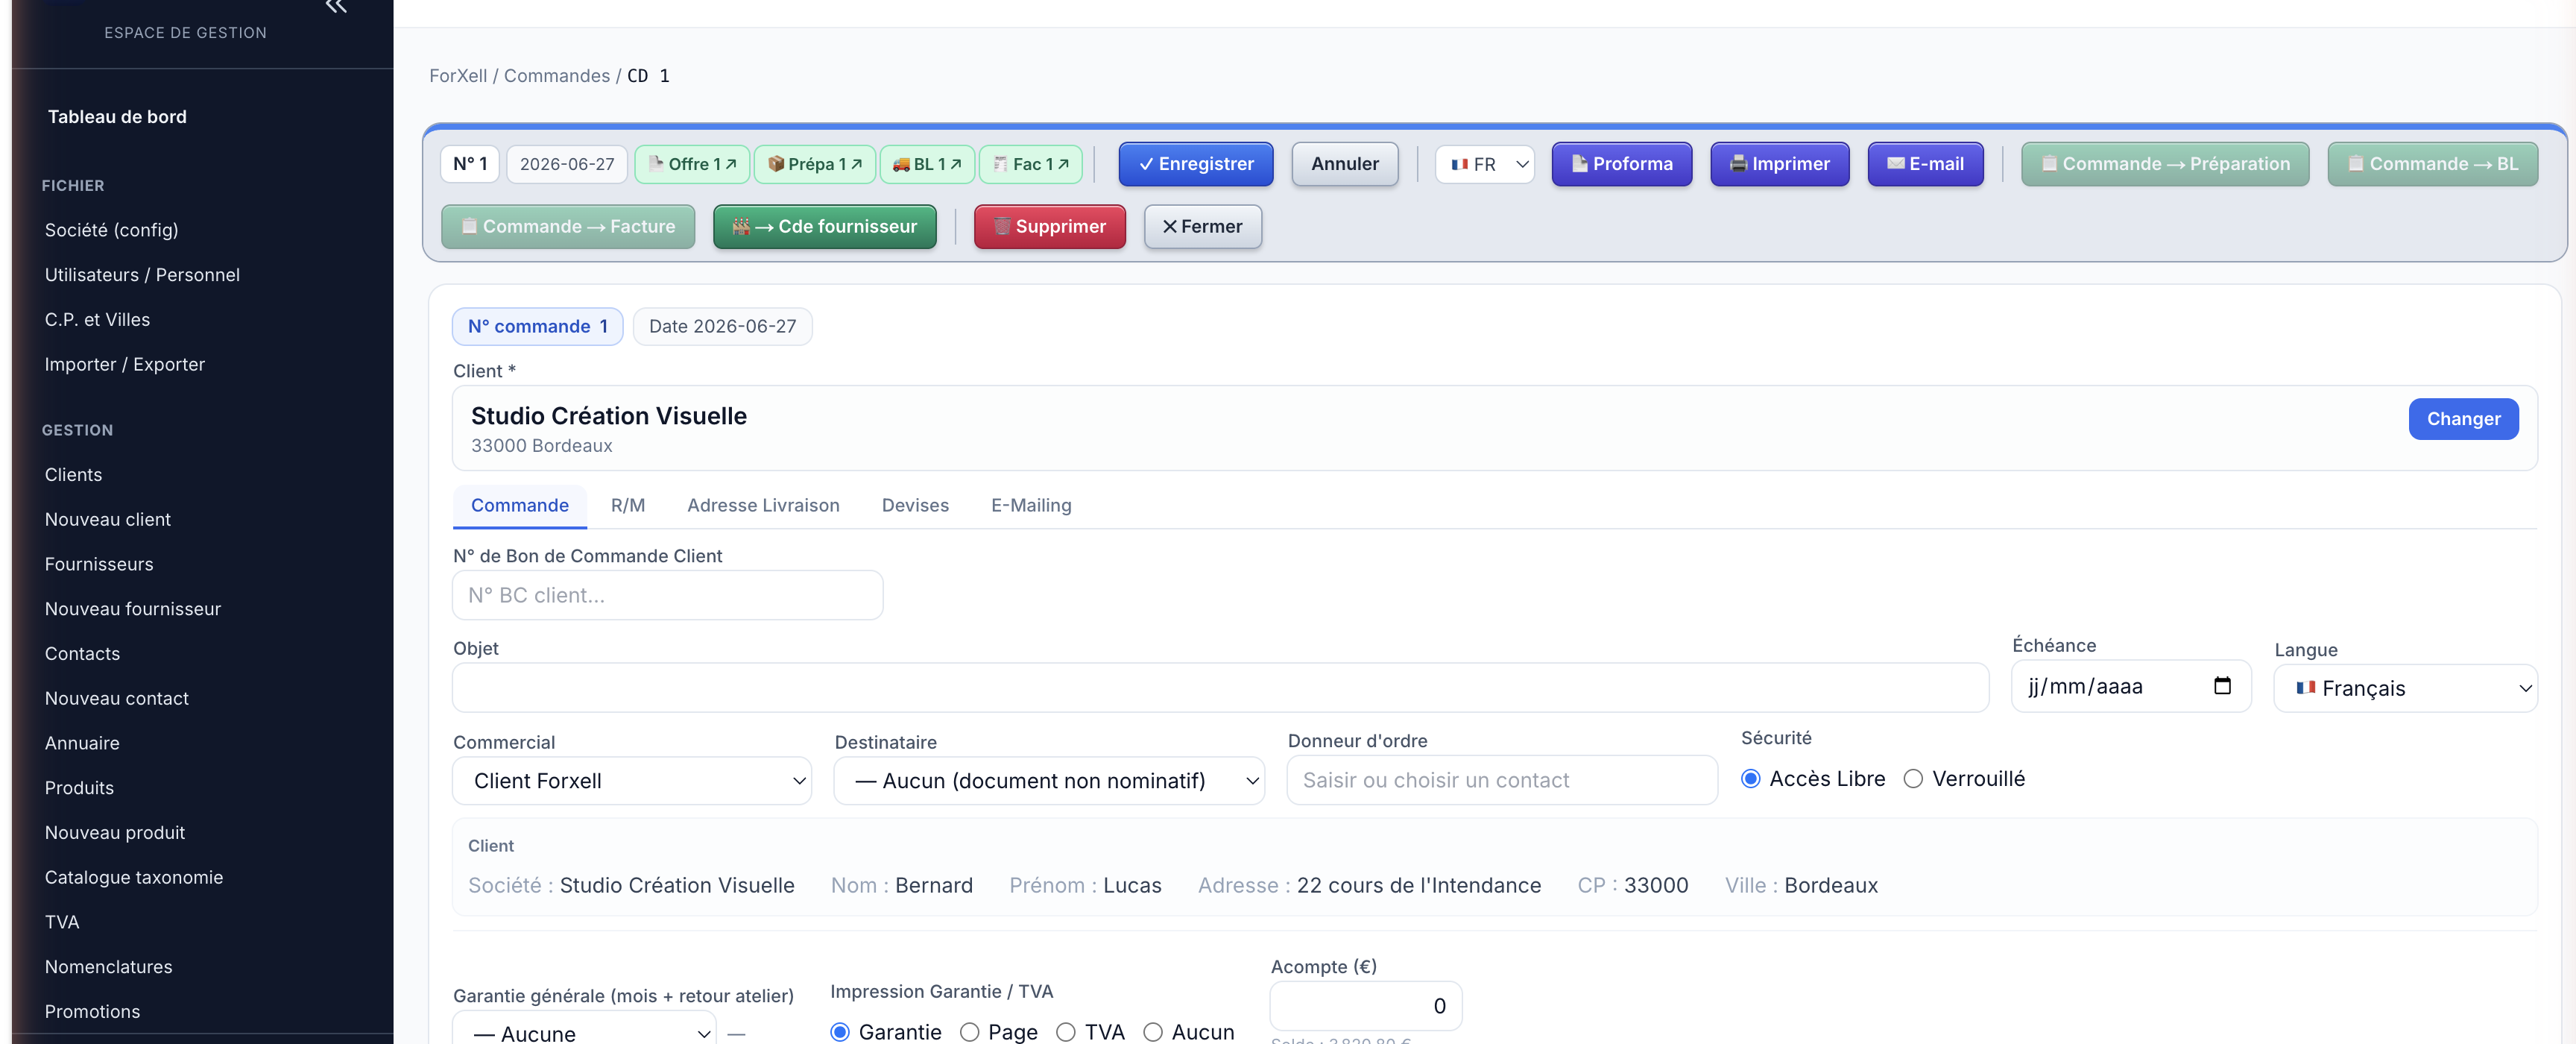
Task: Expand the Commercial Client Forxell dropdown
Action: [632, 781]
